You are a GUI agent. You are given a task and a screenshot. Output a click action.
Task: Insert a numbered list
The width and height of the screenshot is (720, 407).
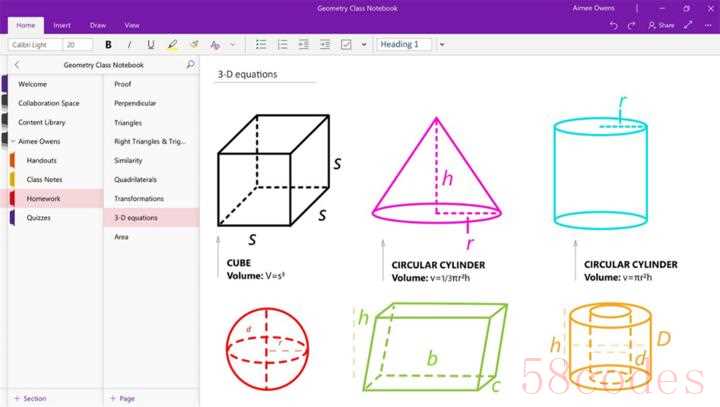coord(282,45)
